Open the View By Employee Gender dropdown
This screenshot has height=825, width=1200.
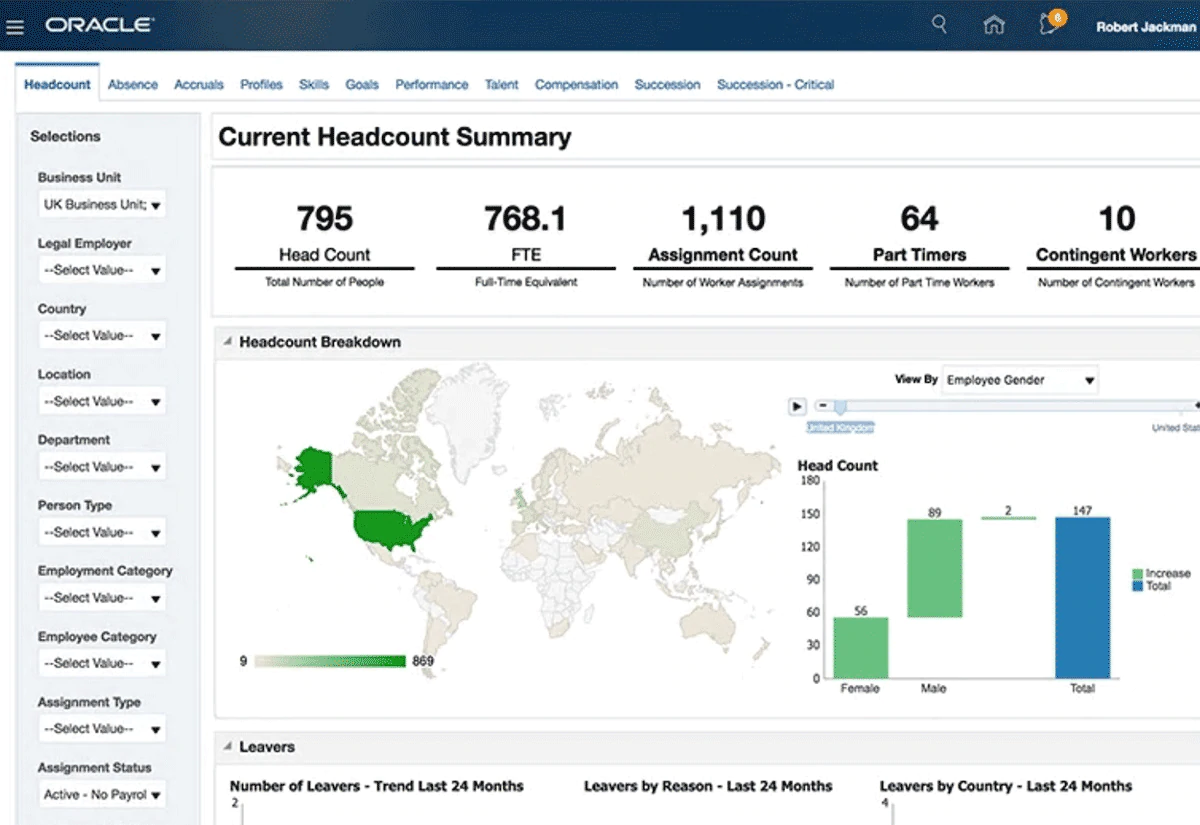1019,380
